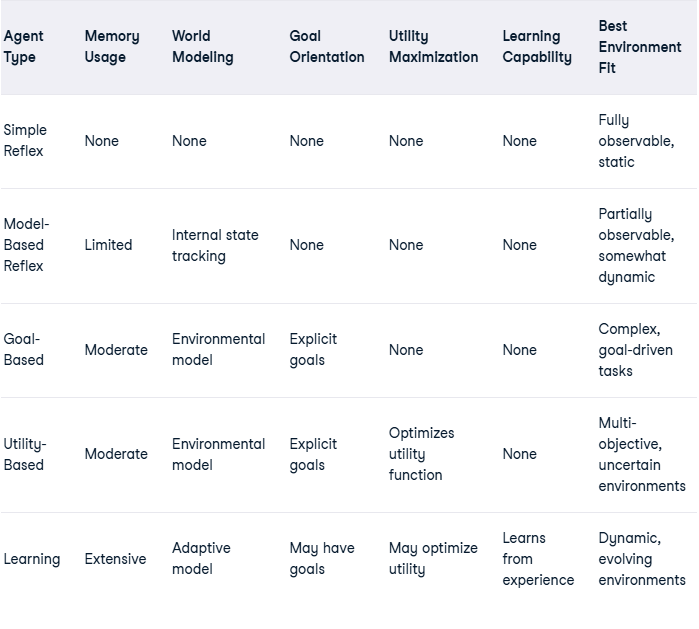Click the Model-Based Reflex agent cell

pyautogui.click(x=26, y=245)
